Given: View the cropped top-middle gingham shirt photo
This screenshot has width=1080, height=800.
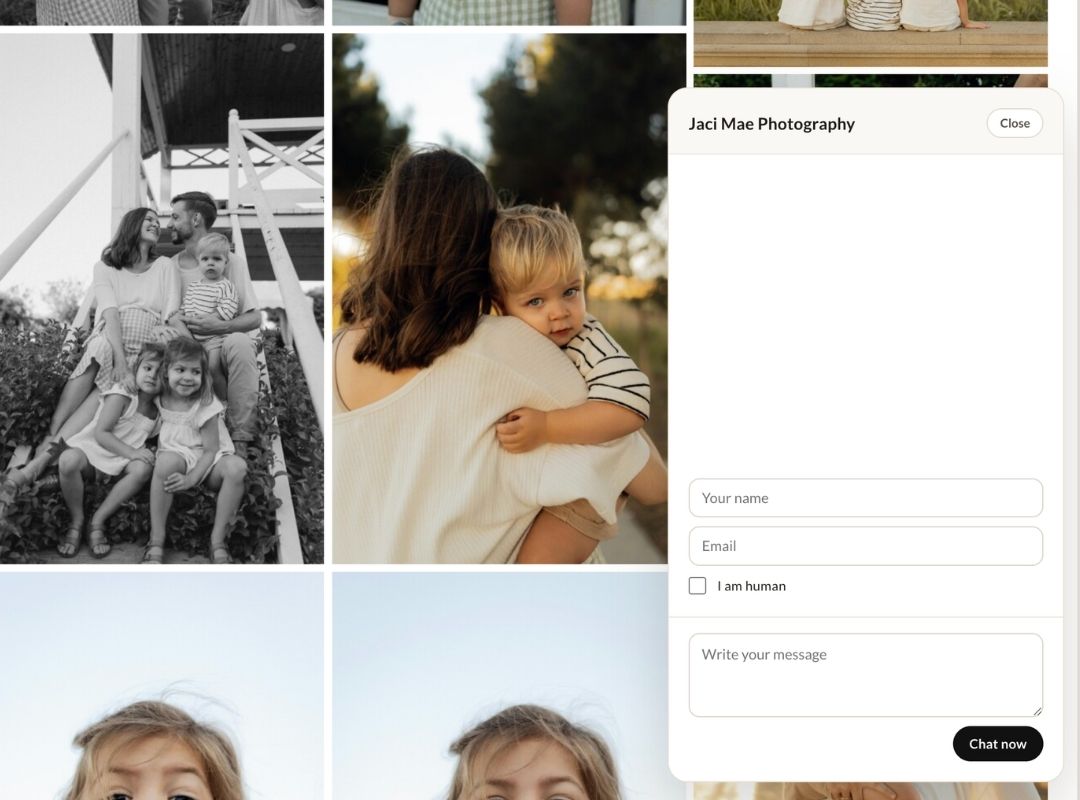Looking at the screenshot, I should [508, 12].
